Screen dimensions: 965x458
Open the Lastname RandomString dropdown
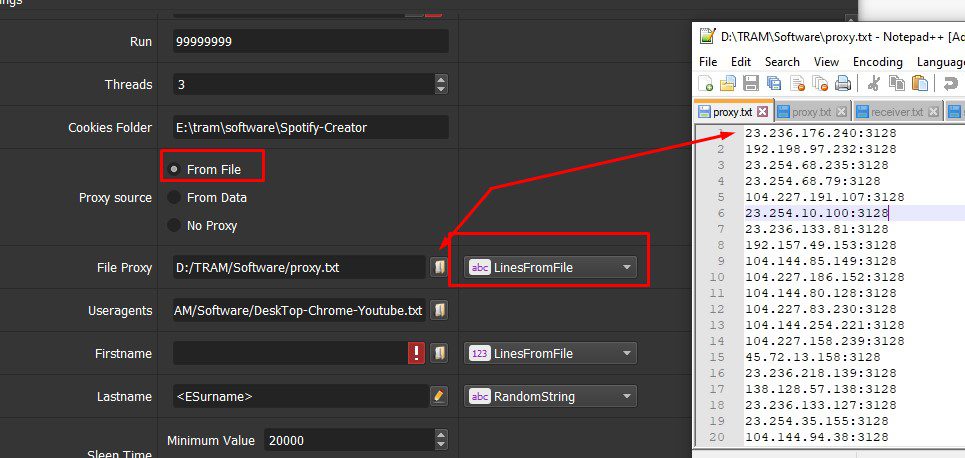point(550,396)
